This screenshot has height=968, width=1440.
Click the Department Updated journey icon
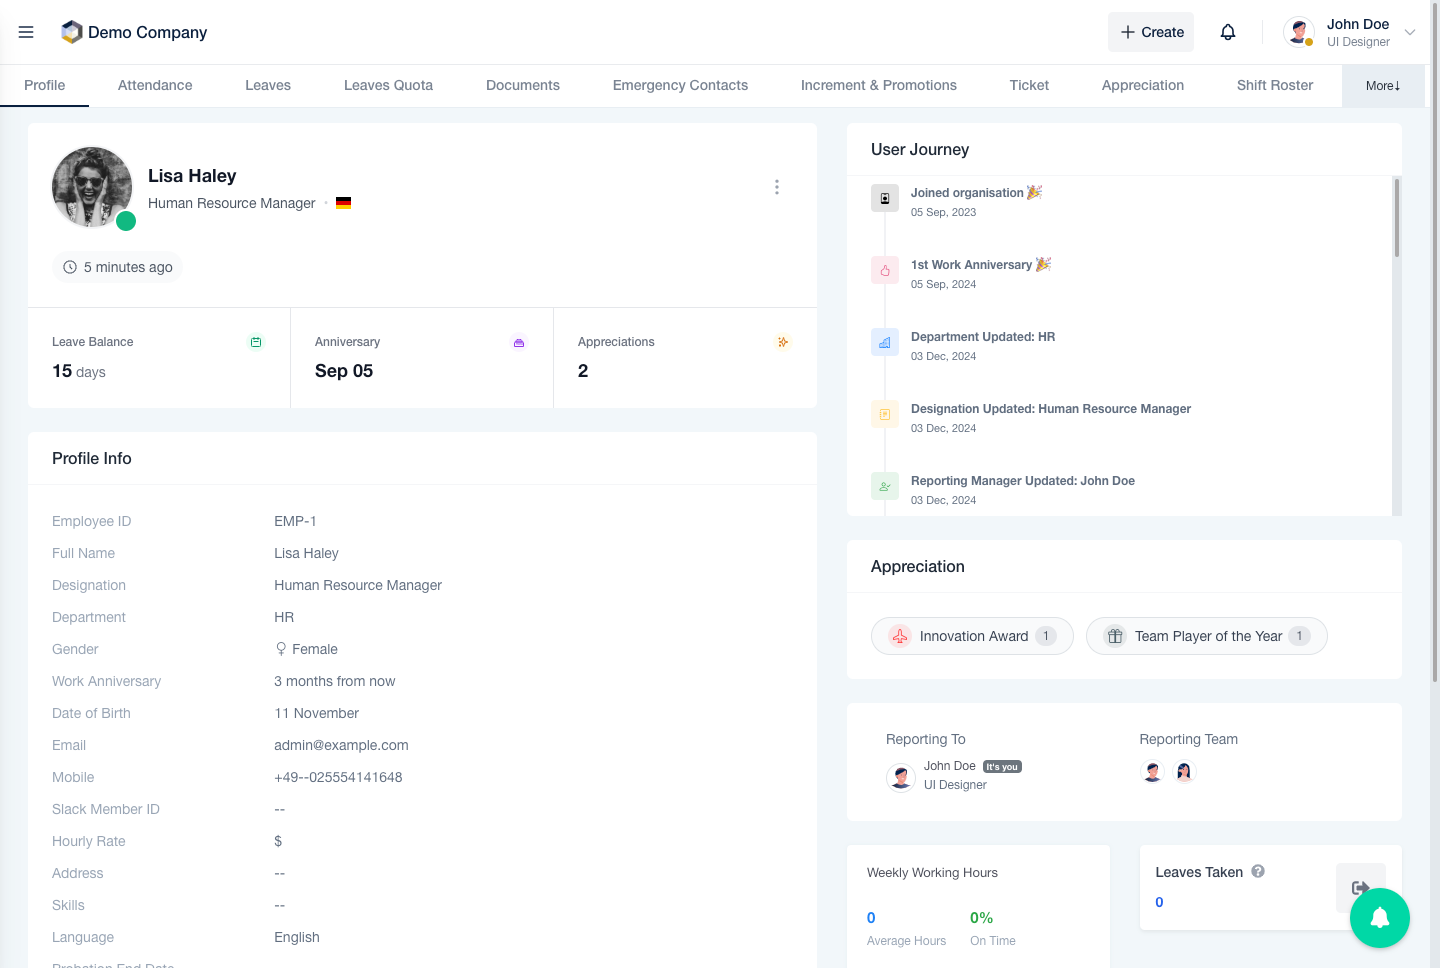884,343
